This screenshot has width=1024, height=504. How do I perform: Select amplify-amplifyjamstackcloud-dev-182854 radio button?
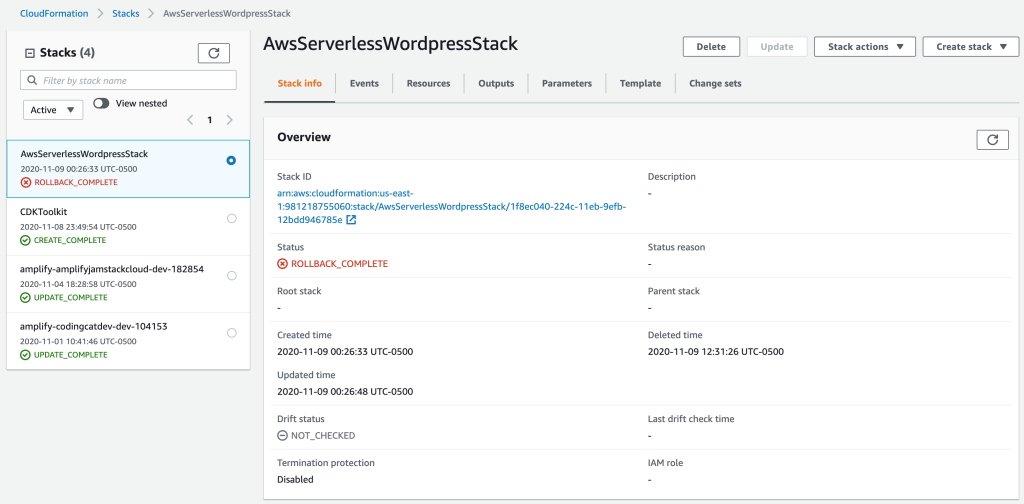pyautogui.click(x=231, y=276)
